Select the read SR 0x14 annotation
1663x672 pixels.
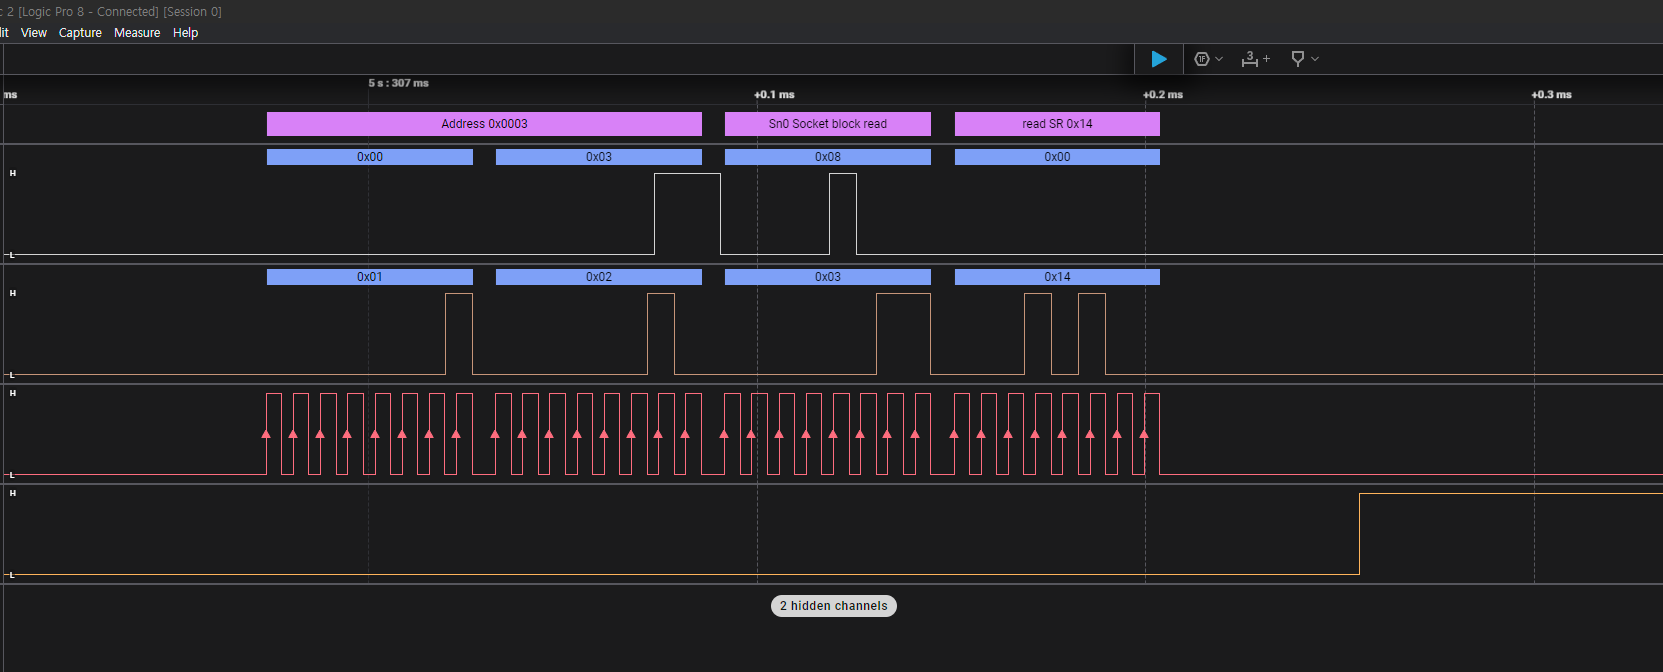pyautogui.click(x=1057, y=124)
